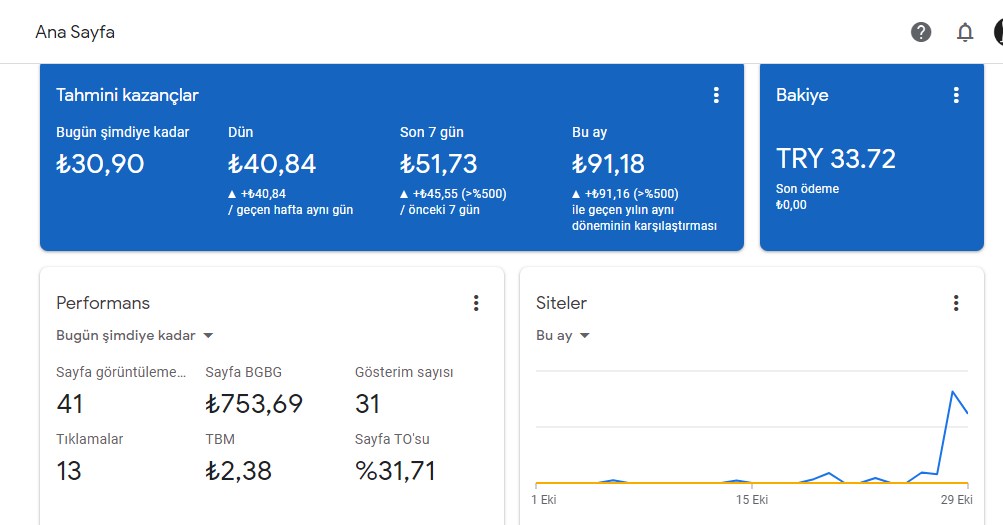The height and width of the screenshot is (525, 1003).
Task: Click the Gösterim sayısı metric value 31
Action: point(368,404)
